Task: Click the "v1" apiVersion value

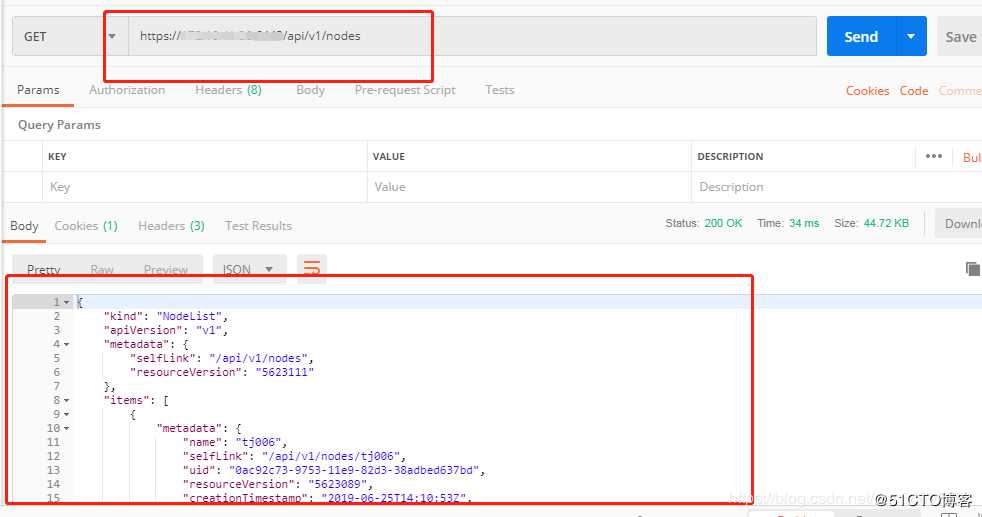Action: tap(209, 330)
